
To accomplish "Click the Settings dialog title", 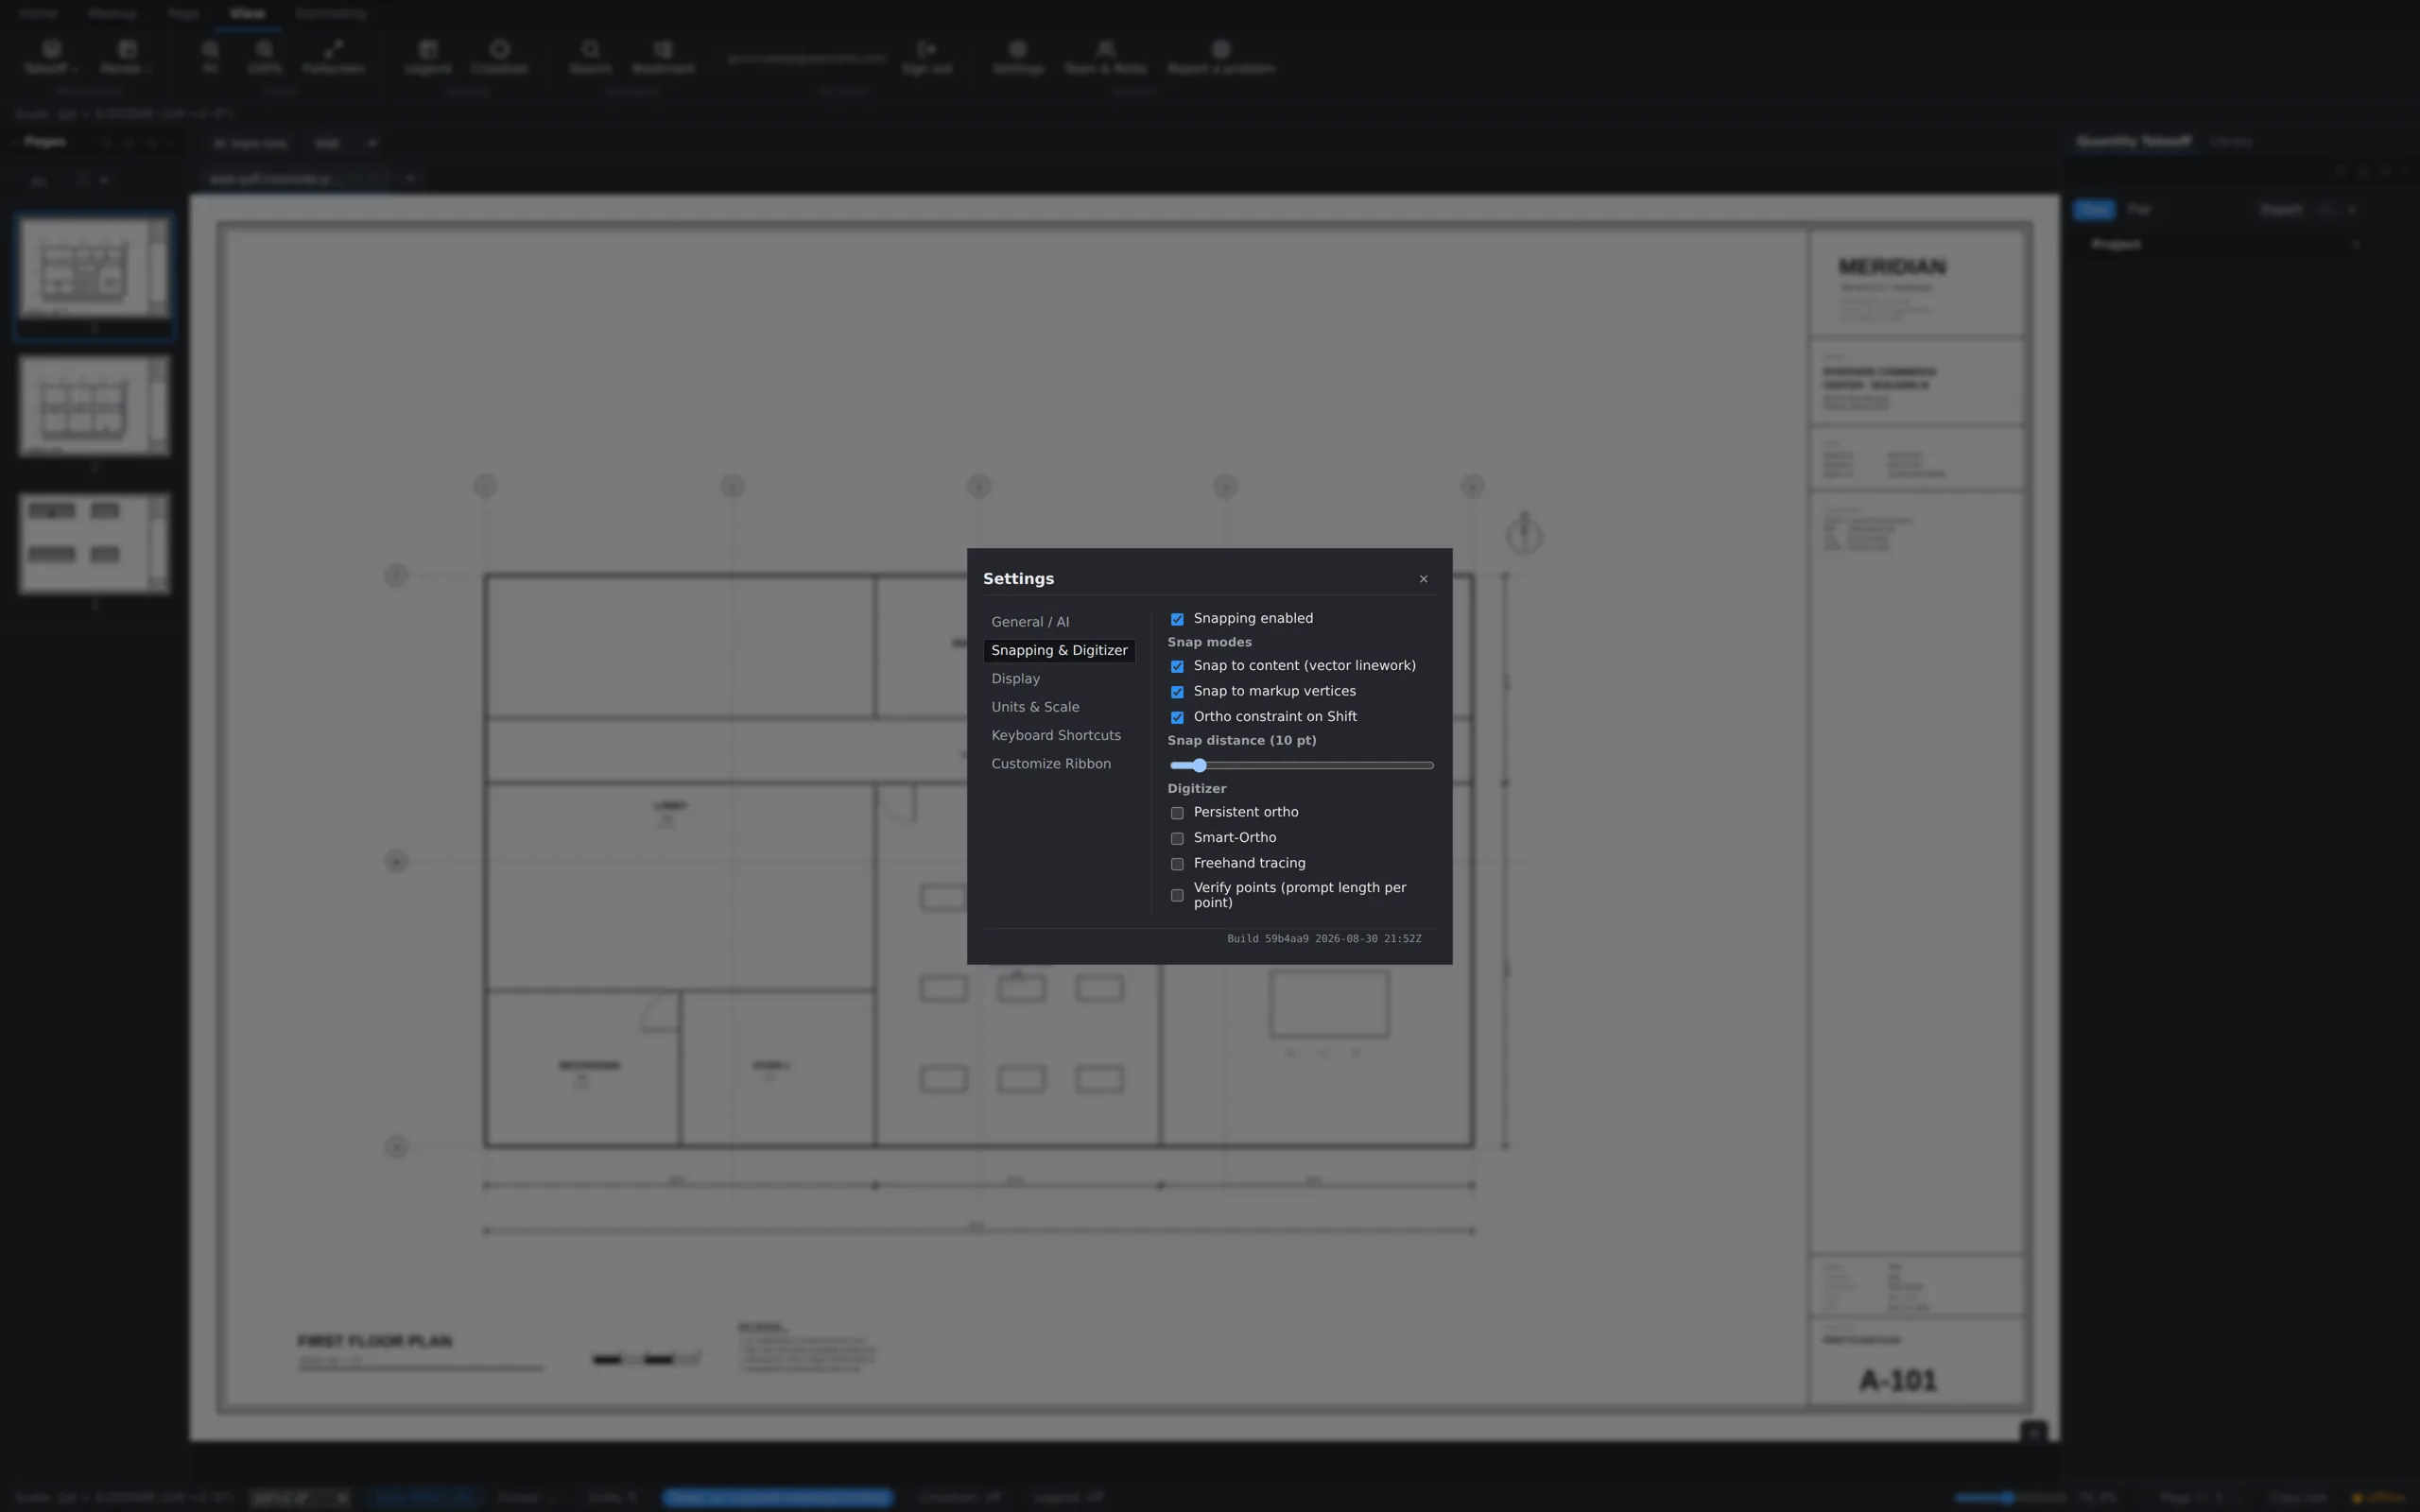I will pos(1018,579).
